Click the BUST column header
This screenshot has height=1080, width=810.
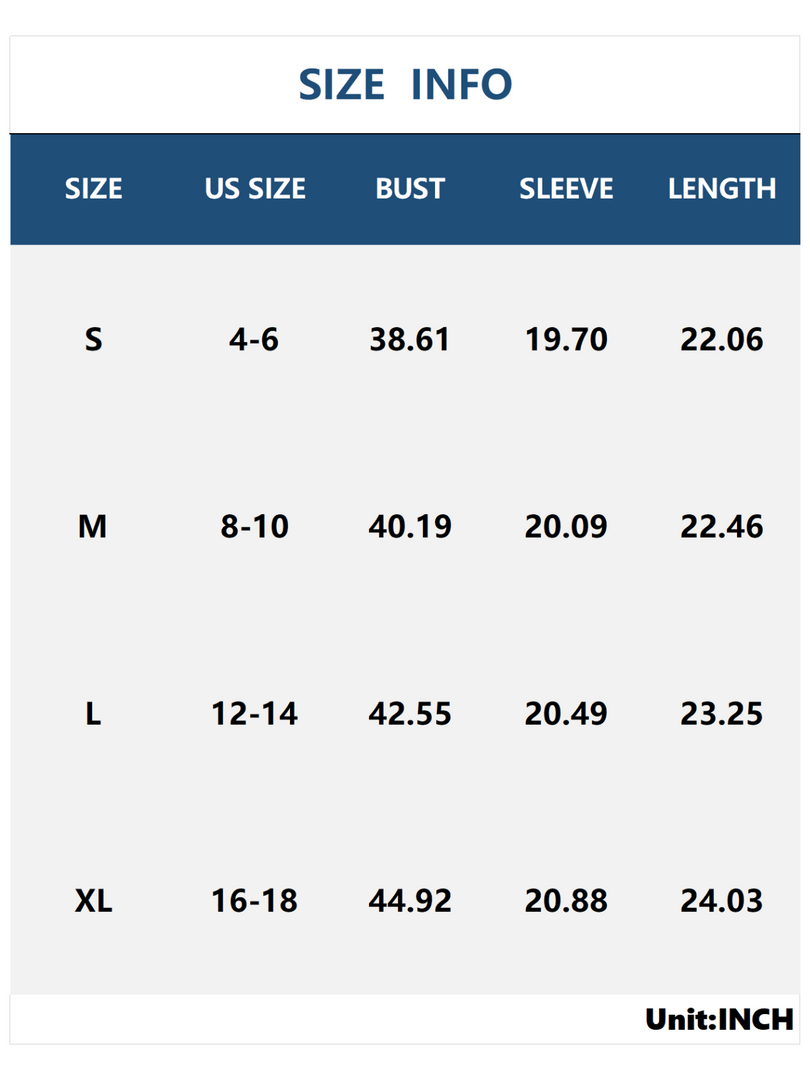pyautogui.click(x=410, y=189)
